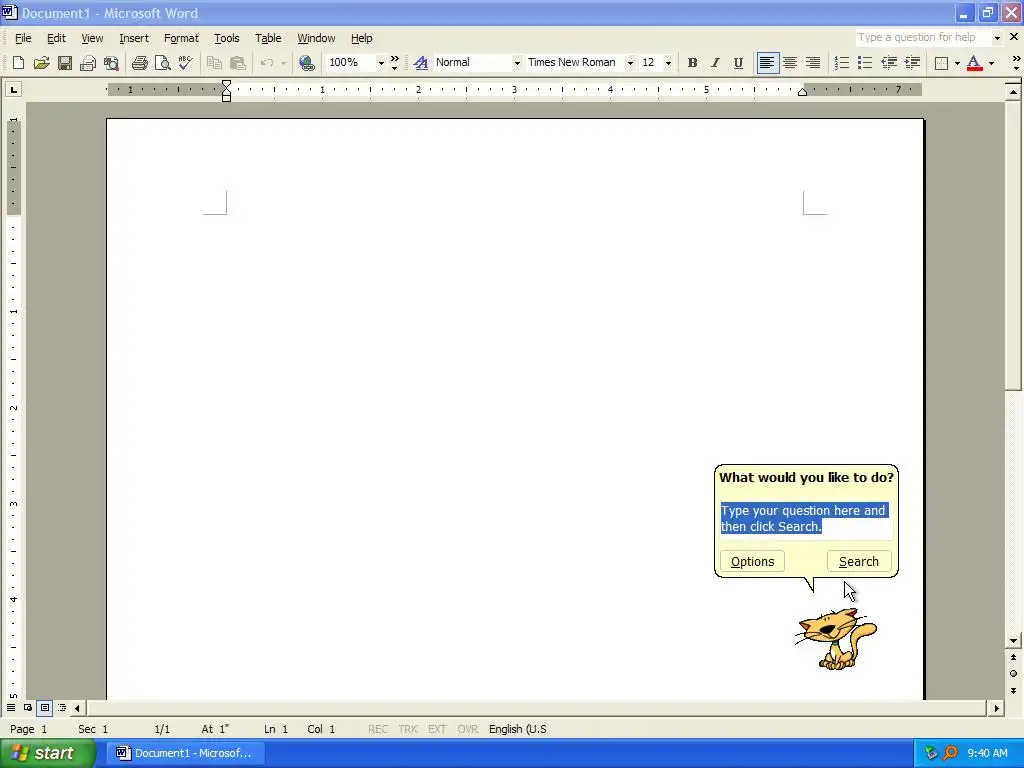
Task: Show more Standard toolbar options
Action: click(x=394, y=63)
